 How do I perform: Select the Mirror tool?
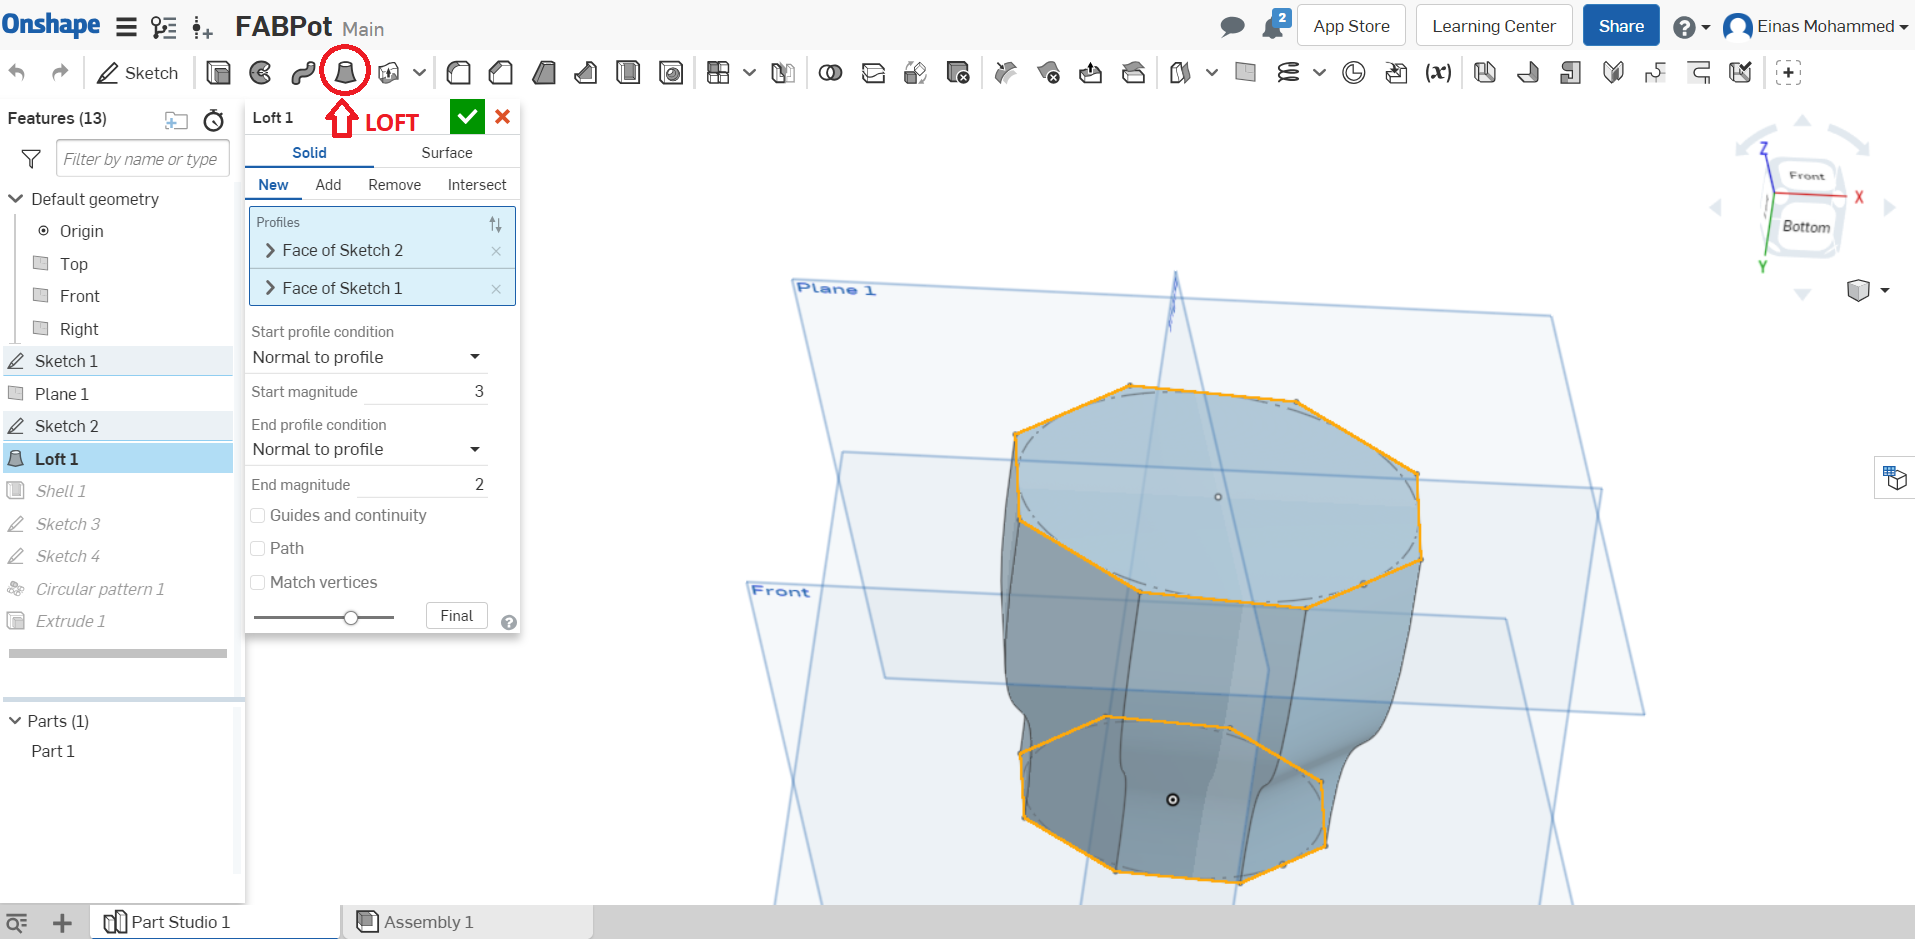tap(783, 73)
